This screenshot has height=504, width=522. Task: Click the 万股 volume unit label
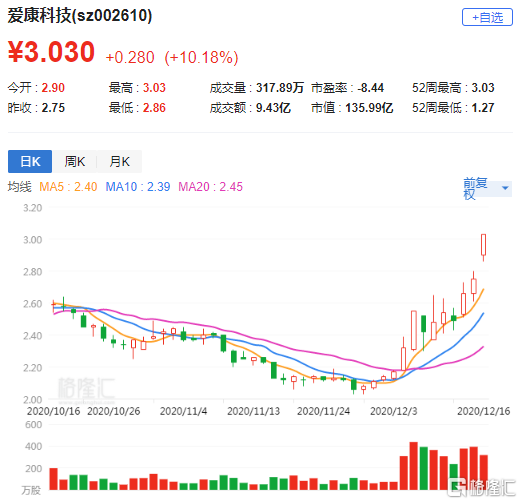coord(31,490)
